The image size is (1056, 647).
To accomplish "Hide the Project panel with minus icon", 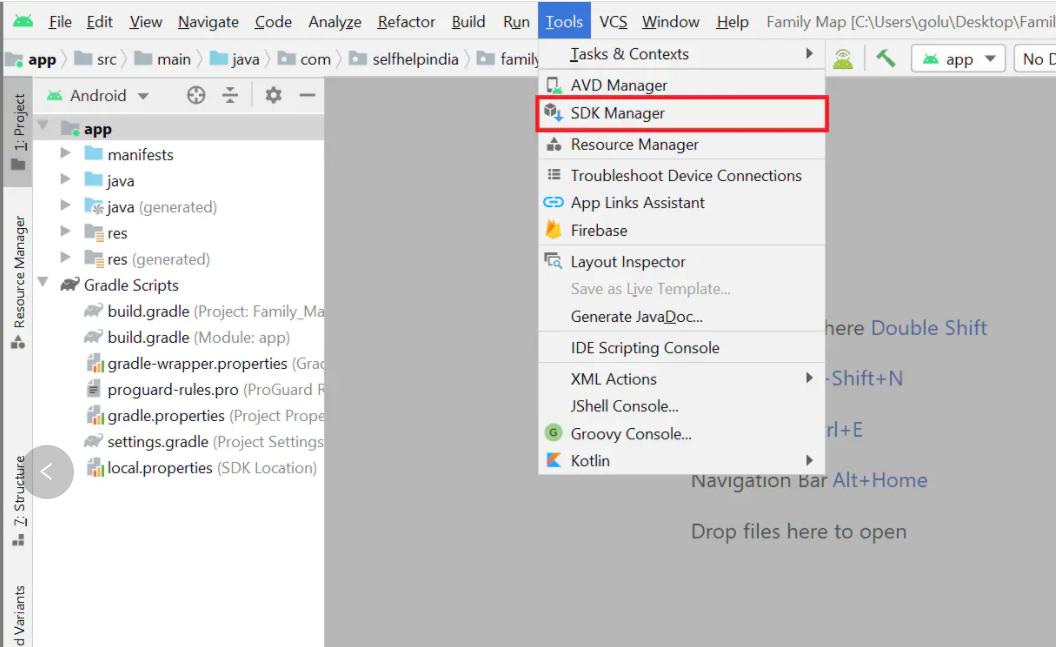I will point(307,95).
